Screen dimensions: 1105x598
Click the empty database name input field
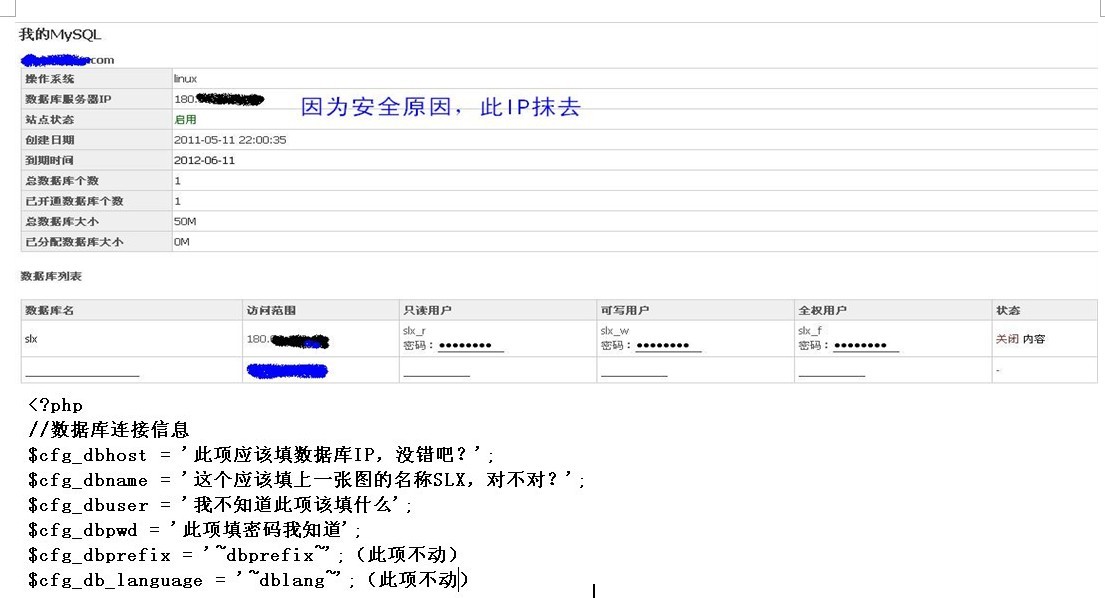(x=80, y=371)
